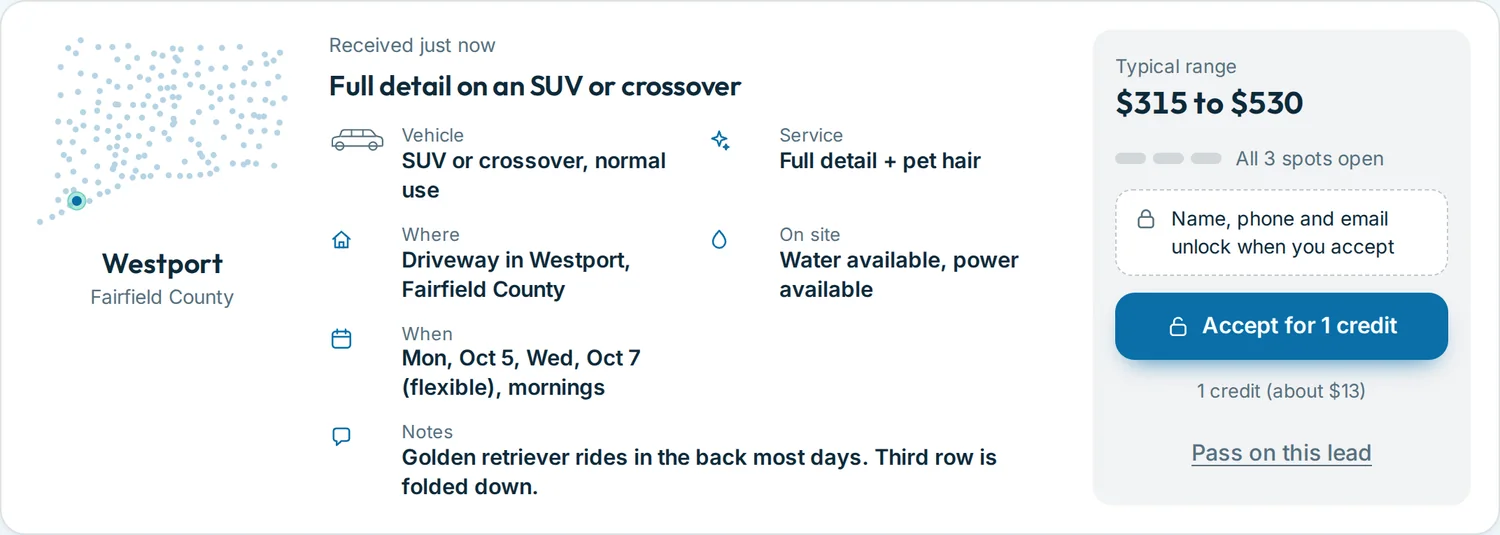
Task: Click the sparkle icon beside Service
Action: click(720, 140)
